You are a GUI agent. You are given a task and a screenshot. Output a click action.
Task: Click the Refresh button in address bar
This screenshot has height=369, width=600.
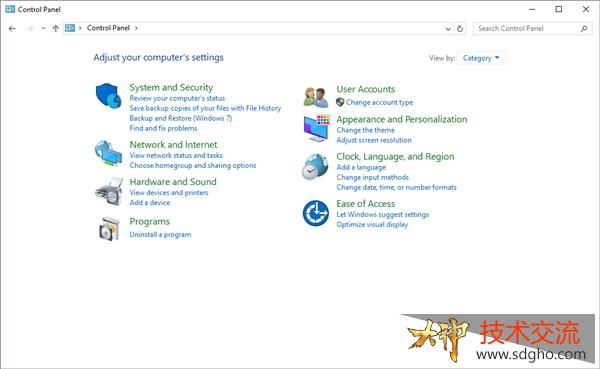click(460, 28)
